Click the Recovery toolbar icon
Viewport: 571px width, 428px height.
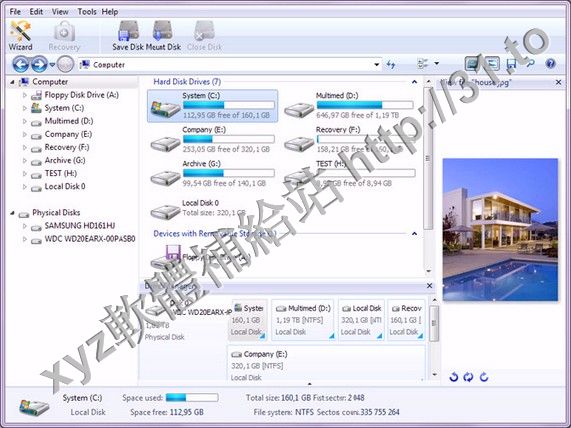pos(64,36)
